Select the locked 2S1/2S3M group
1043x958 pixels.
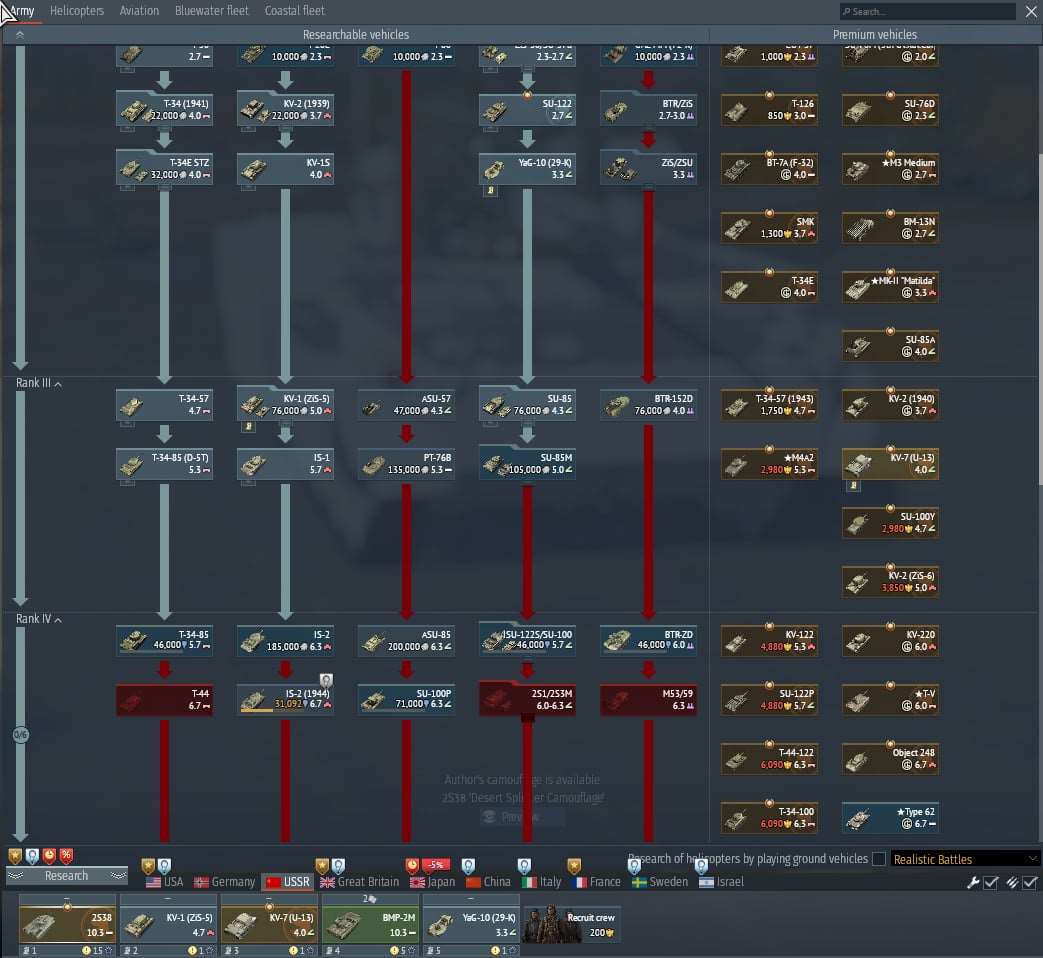point(527,699)
